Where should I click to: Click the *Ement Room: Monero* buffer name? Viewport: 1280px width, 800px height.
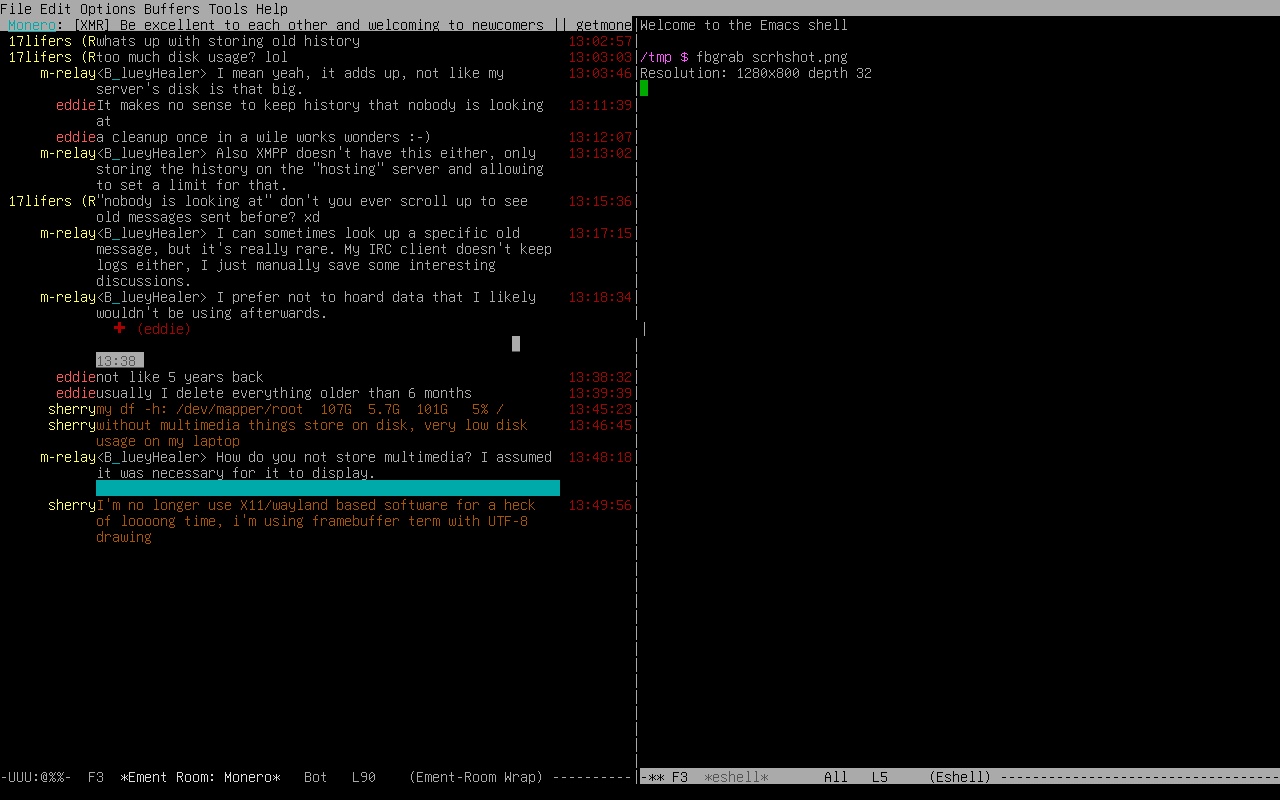click(x=200, y=777)
